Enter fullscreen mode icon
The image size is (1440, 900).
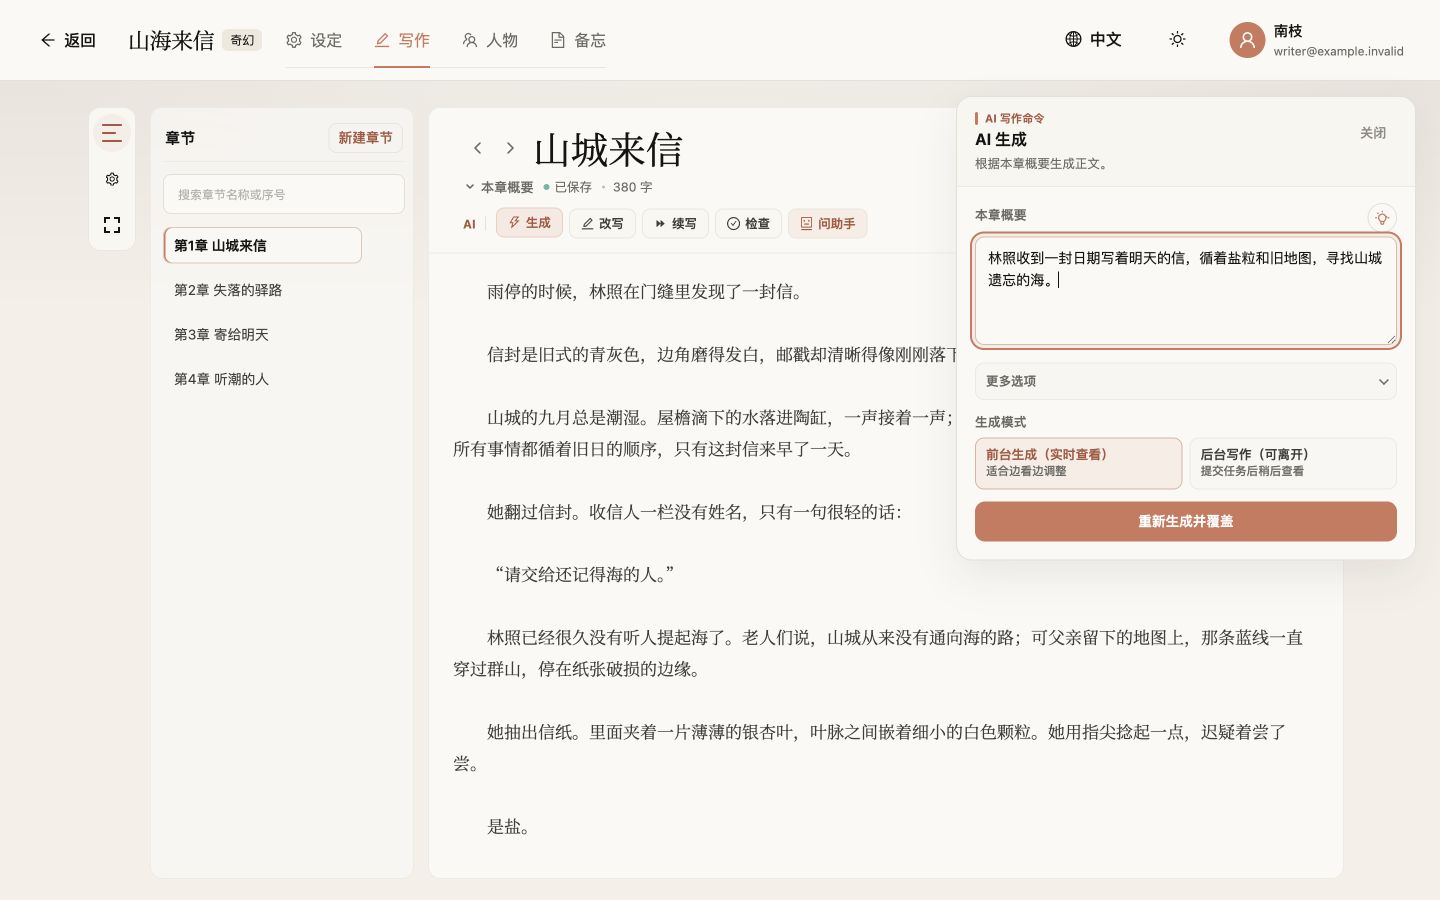coord(112,225)
